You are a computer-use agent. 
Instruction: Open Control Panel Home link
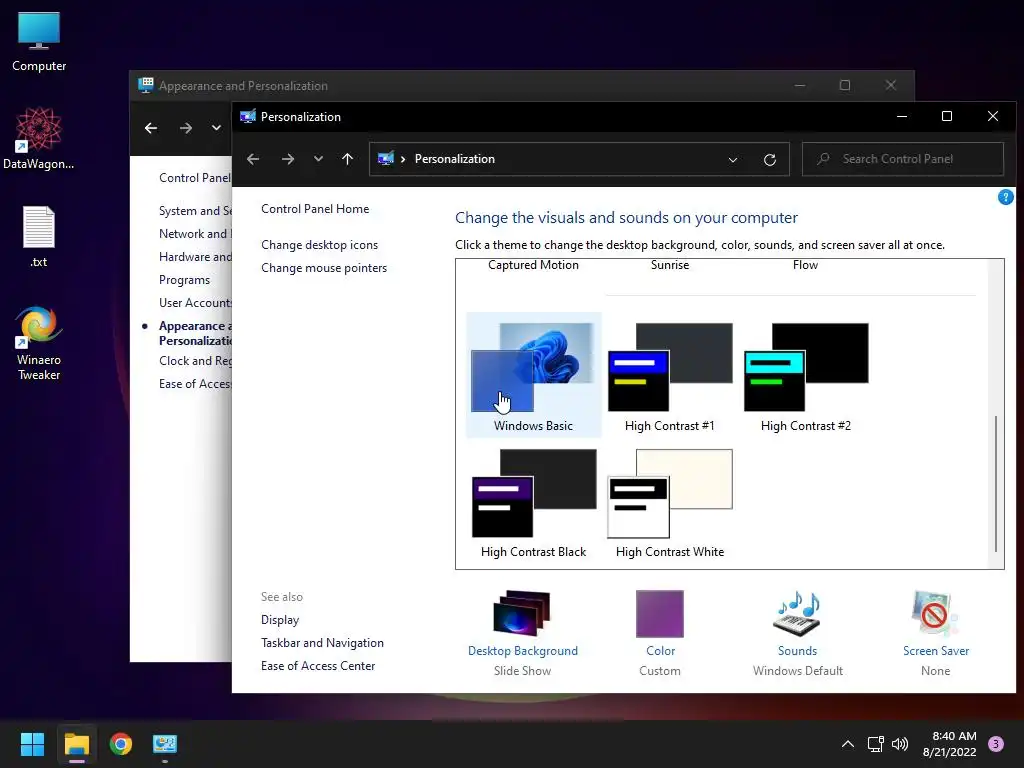click(x=315, y=209)
